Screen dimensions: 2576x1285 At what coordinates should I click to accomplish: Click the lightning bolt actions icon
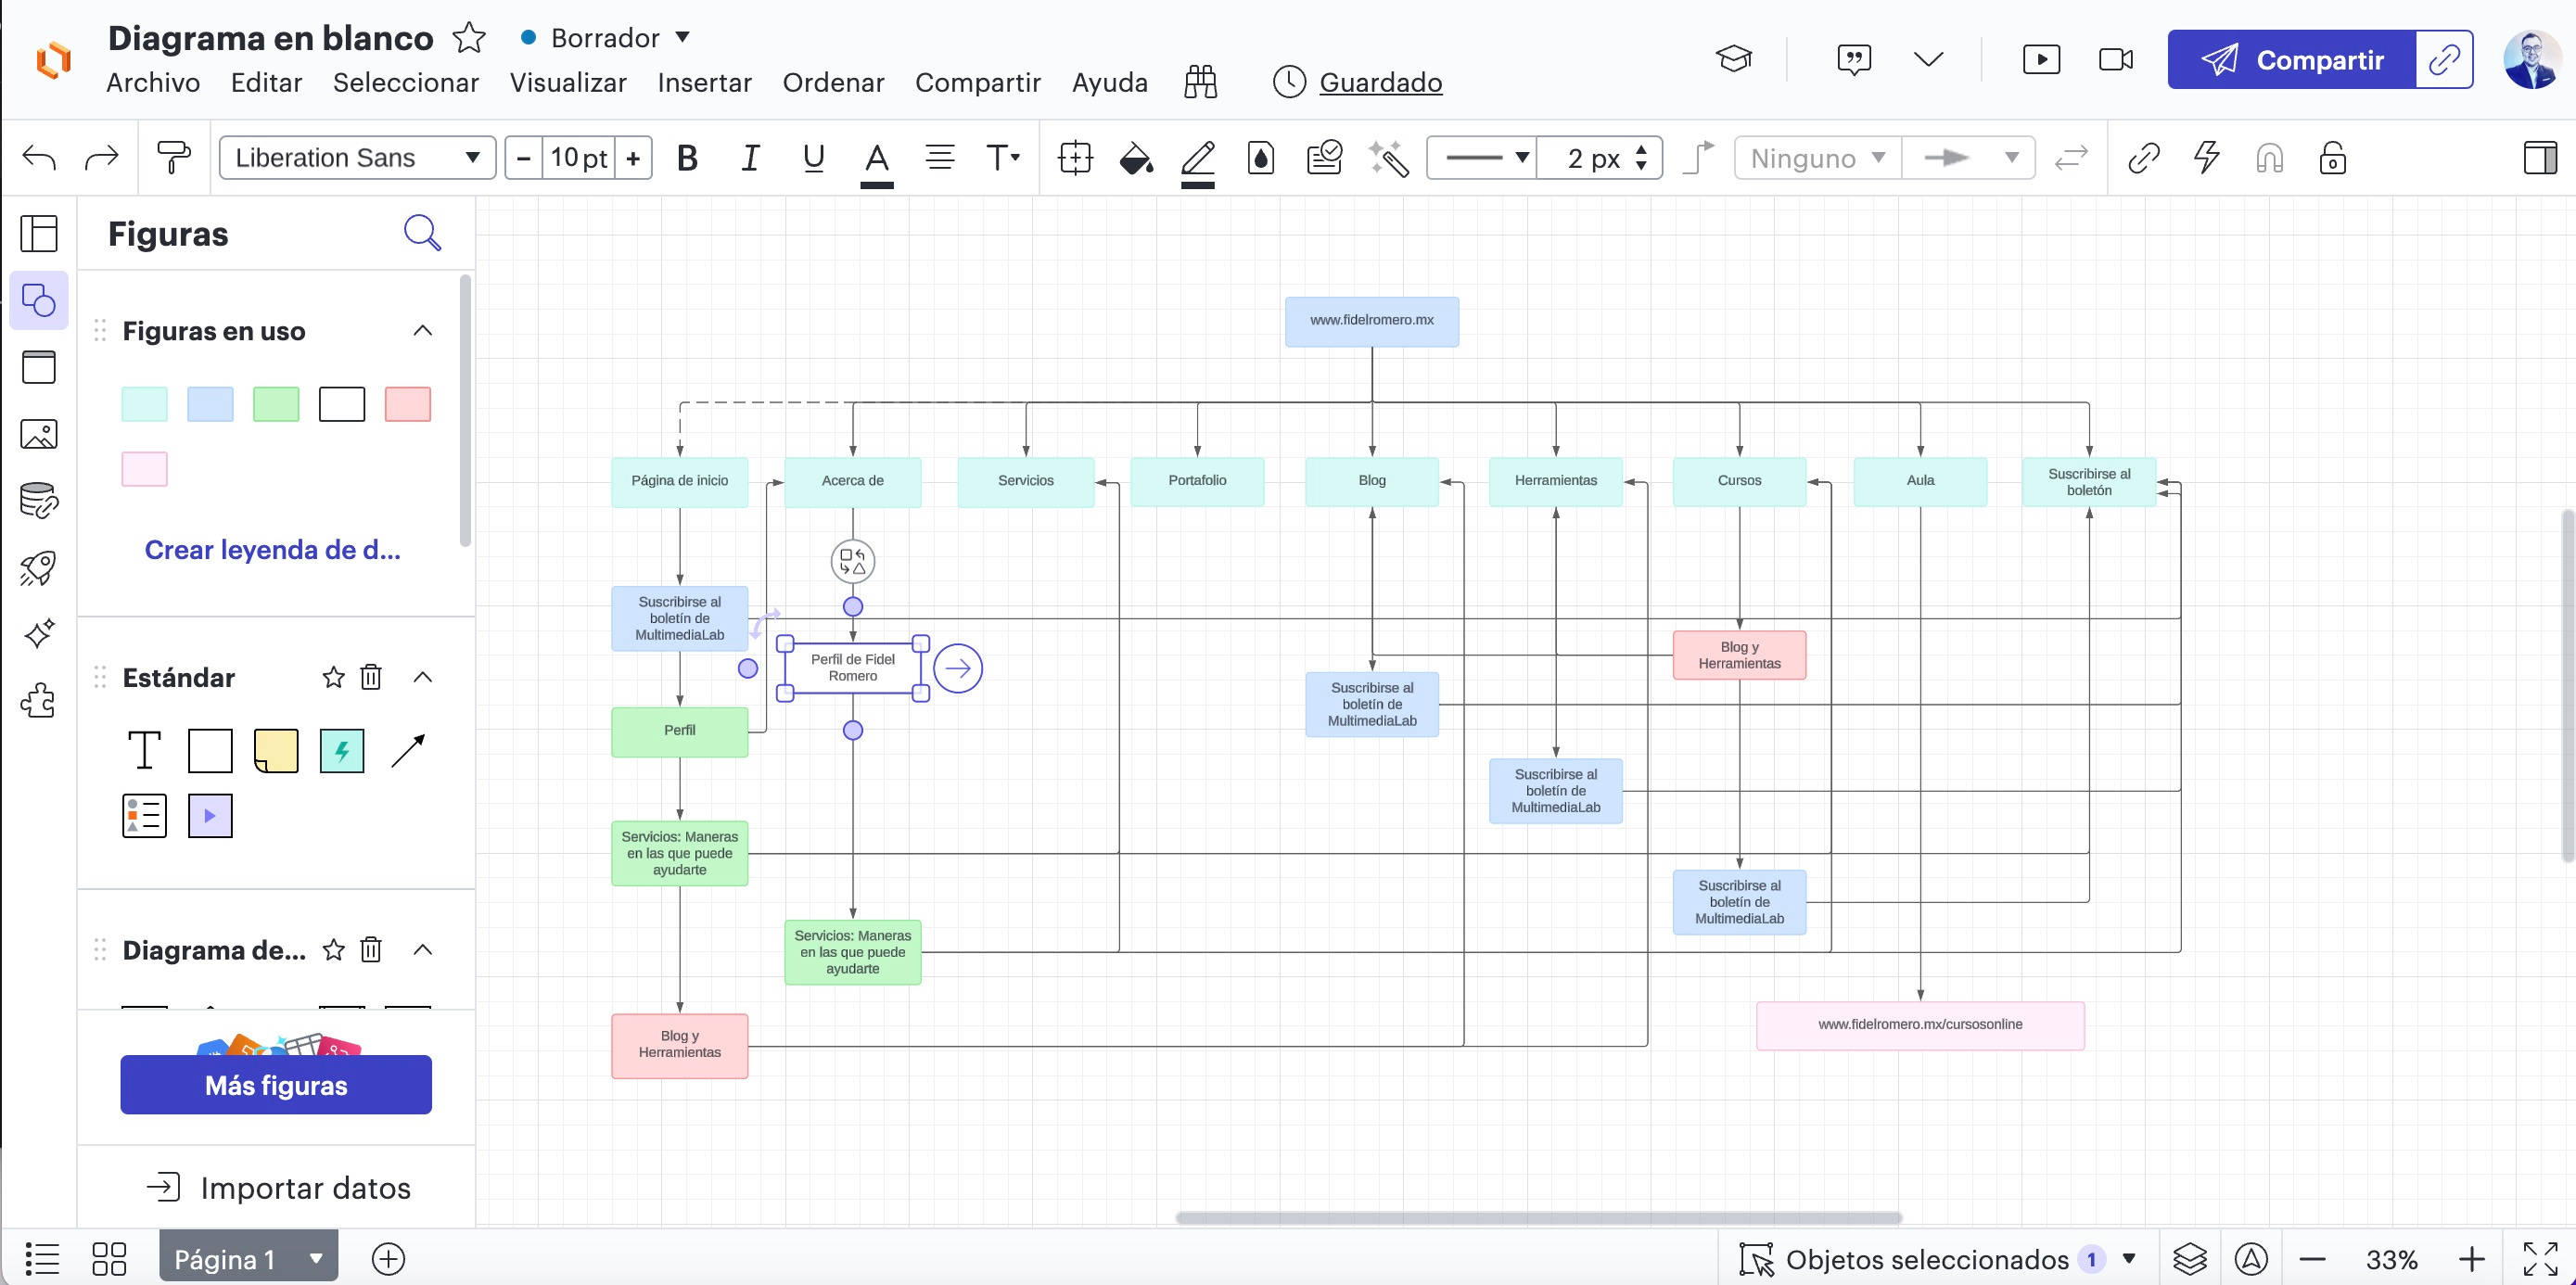click(2206, 158)
